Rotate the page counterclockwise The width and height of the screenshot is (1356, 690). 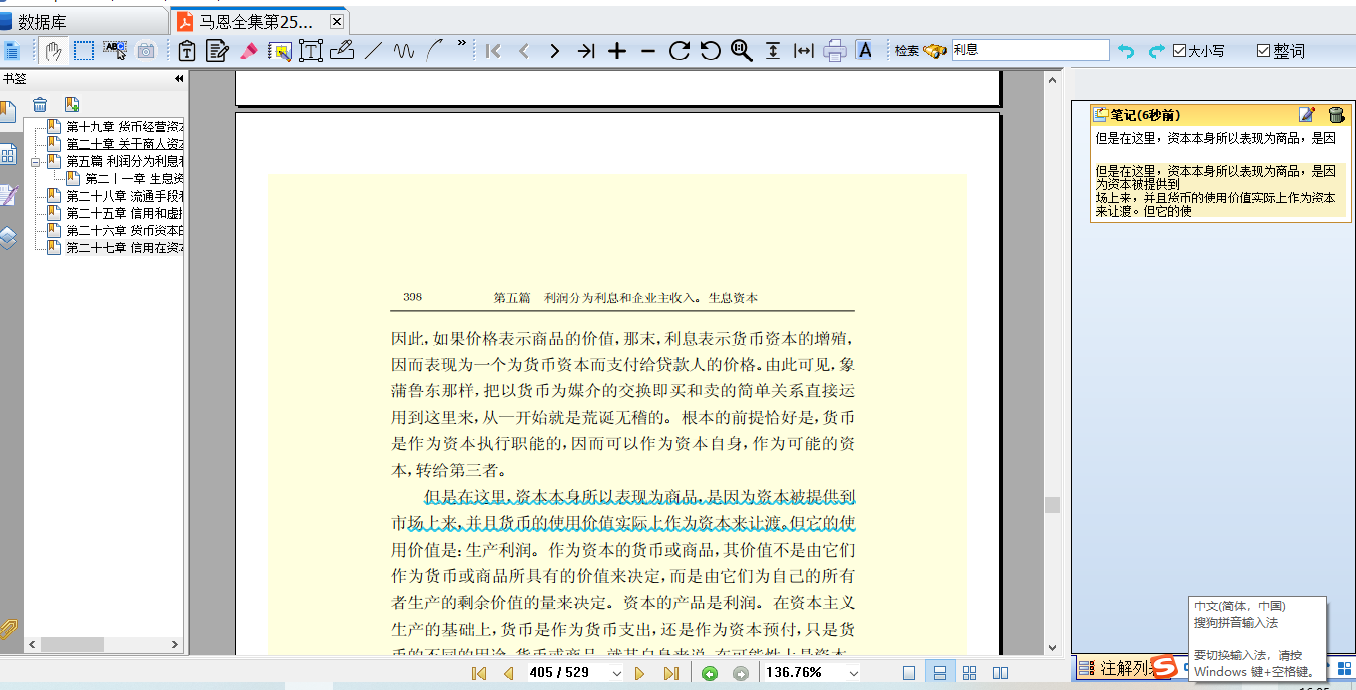pyautogui.click(x=710, y=50)
